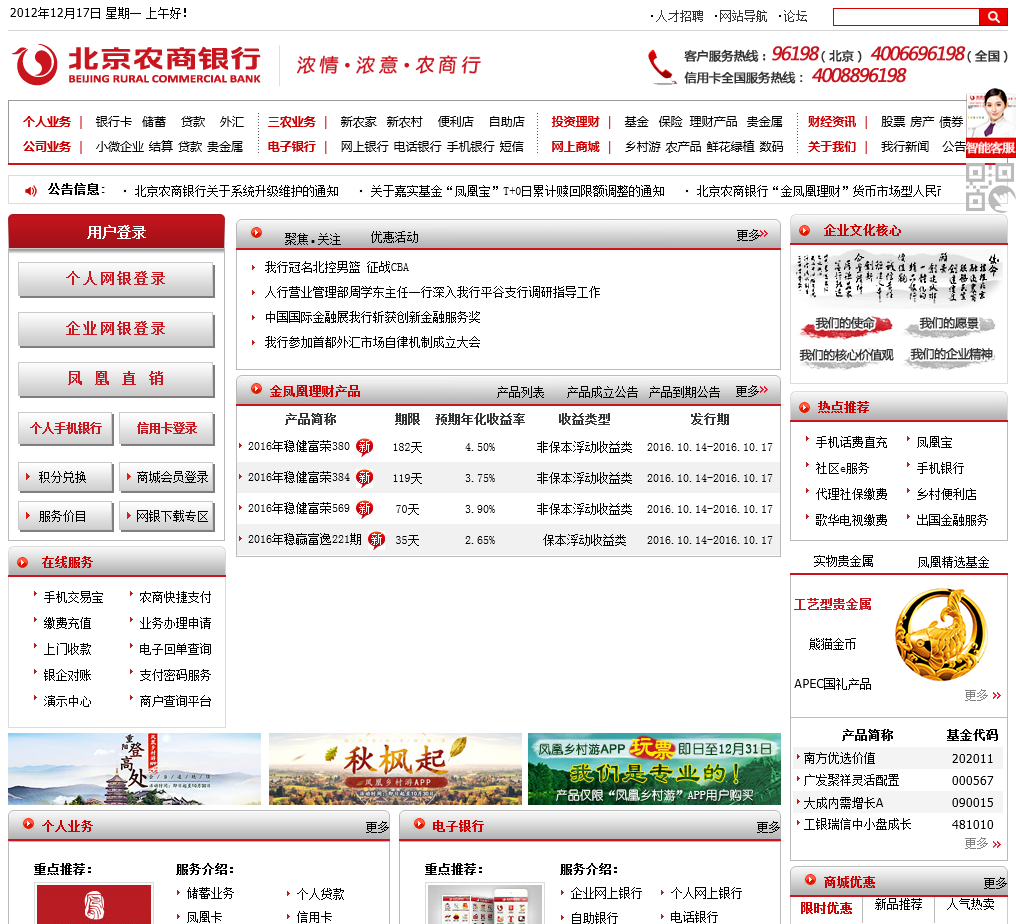Image resolution: width=1016 pixels, height=924 pixels.
Task: Click 我们的企业精神 label
Action: [951, 356]
